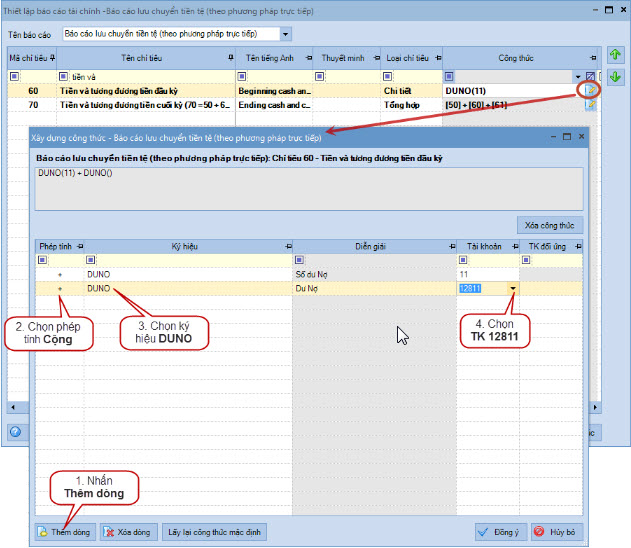Click the 'tiền và' filter text field
631x548 pixels.
[x=151, y=76]
